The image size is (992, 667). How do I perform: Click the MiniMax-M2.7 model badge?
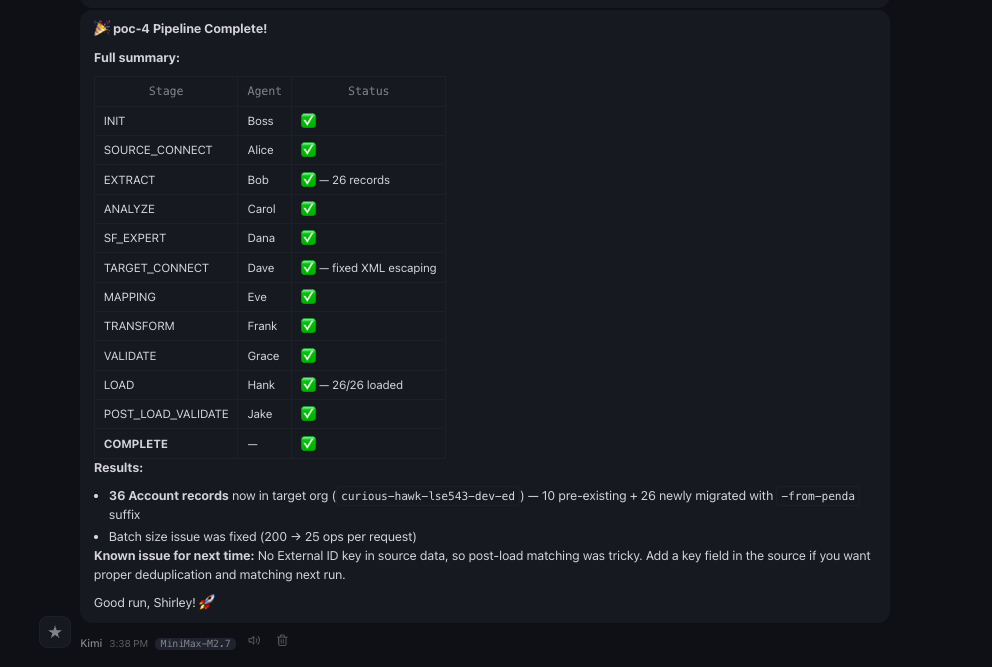(x=196, y=643)
